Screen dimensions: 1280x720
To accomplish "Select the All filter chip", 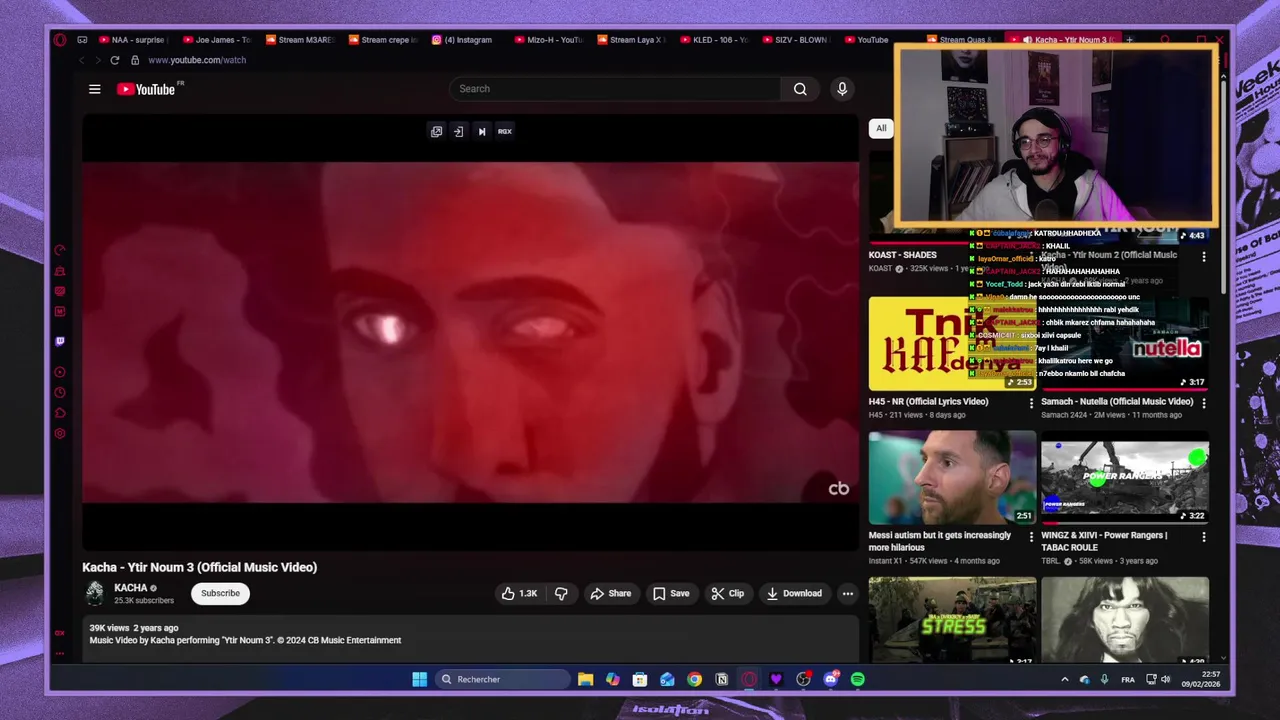I will point(881,128).
